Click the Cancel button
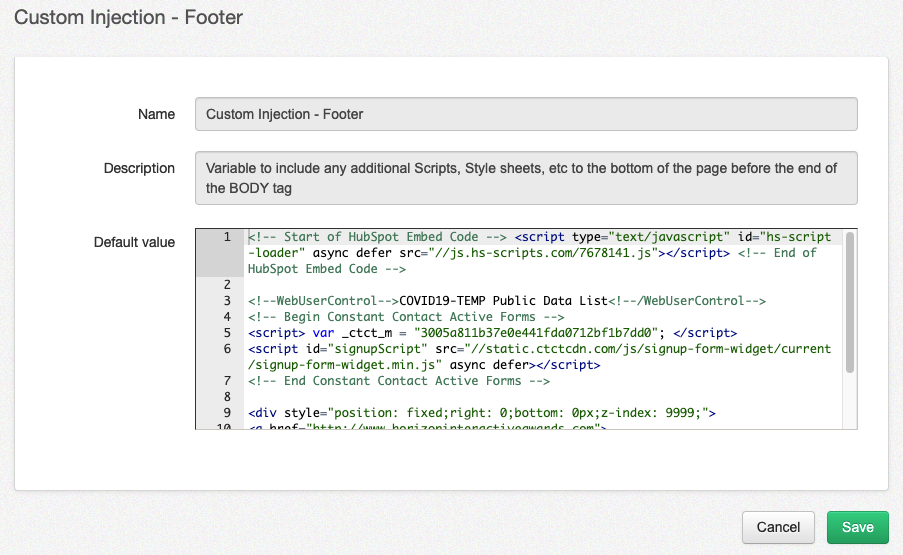The height and width of the screenshot is (555, 903). tap(778, 527)
